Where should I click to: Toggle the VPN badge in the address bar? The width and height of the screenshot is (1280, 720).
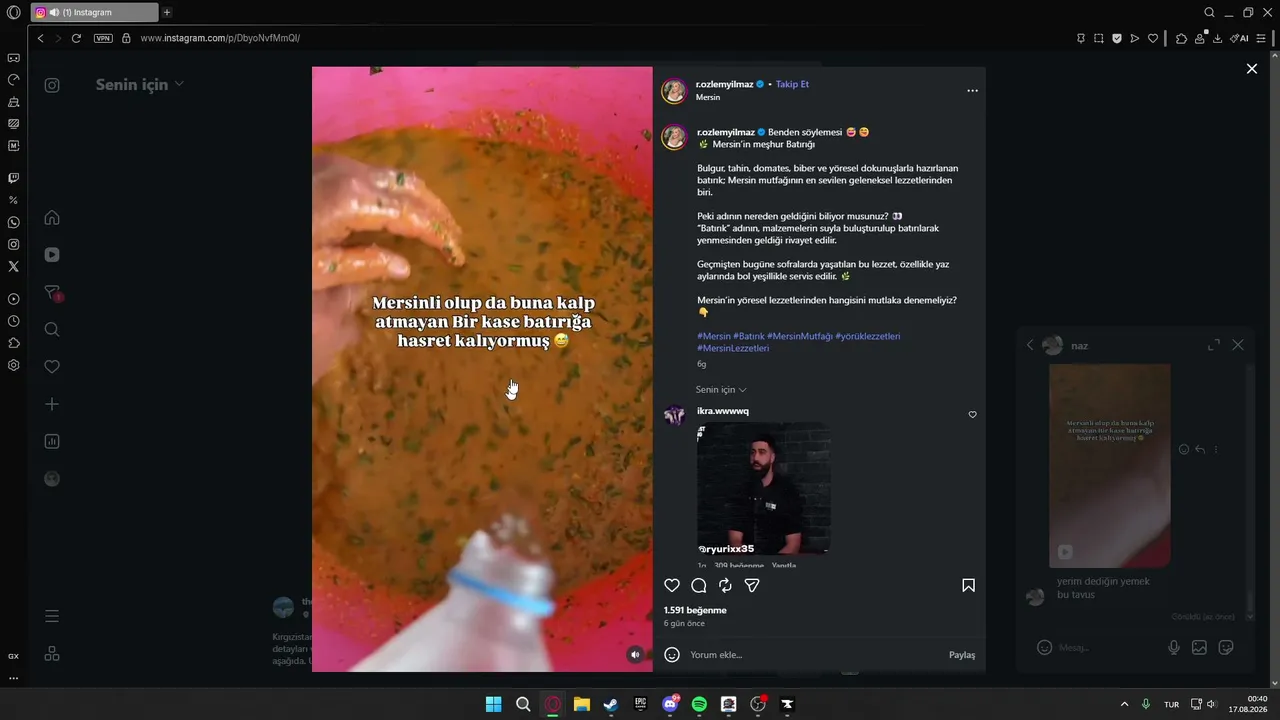[x=103, y=38]
